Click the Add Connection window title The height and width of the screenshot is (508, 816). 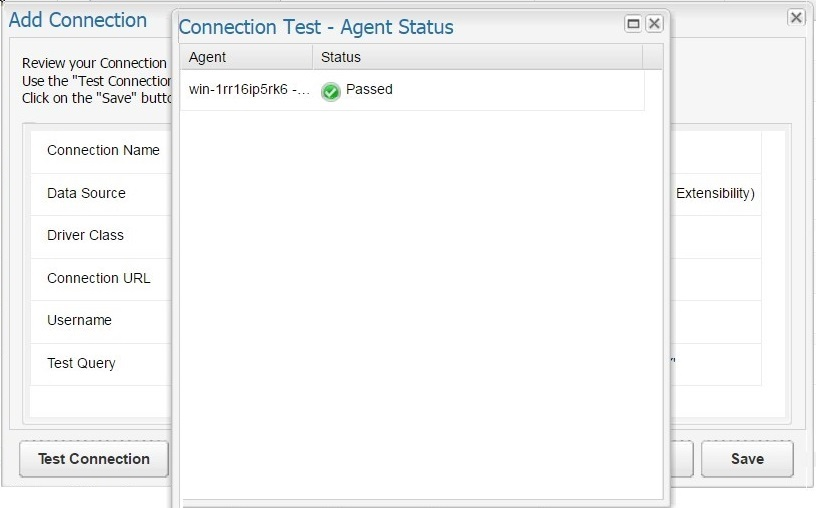[x=78, y=20]
